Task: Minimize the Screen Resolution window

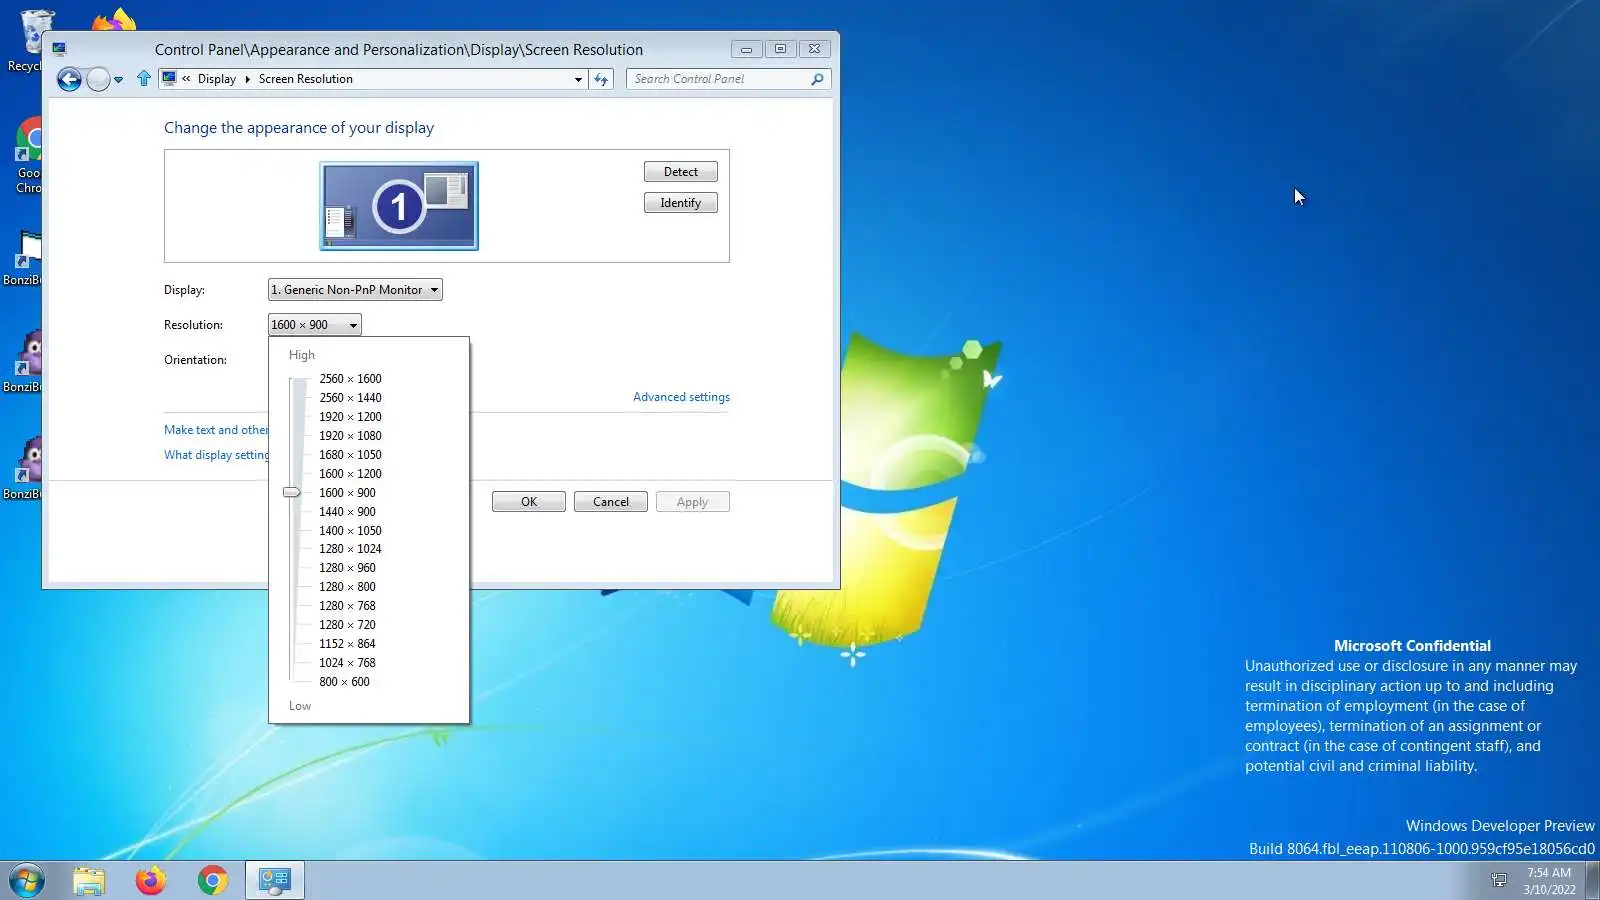Action: pyautogui.click(x=746, y=49)
